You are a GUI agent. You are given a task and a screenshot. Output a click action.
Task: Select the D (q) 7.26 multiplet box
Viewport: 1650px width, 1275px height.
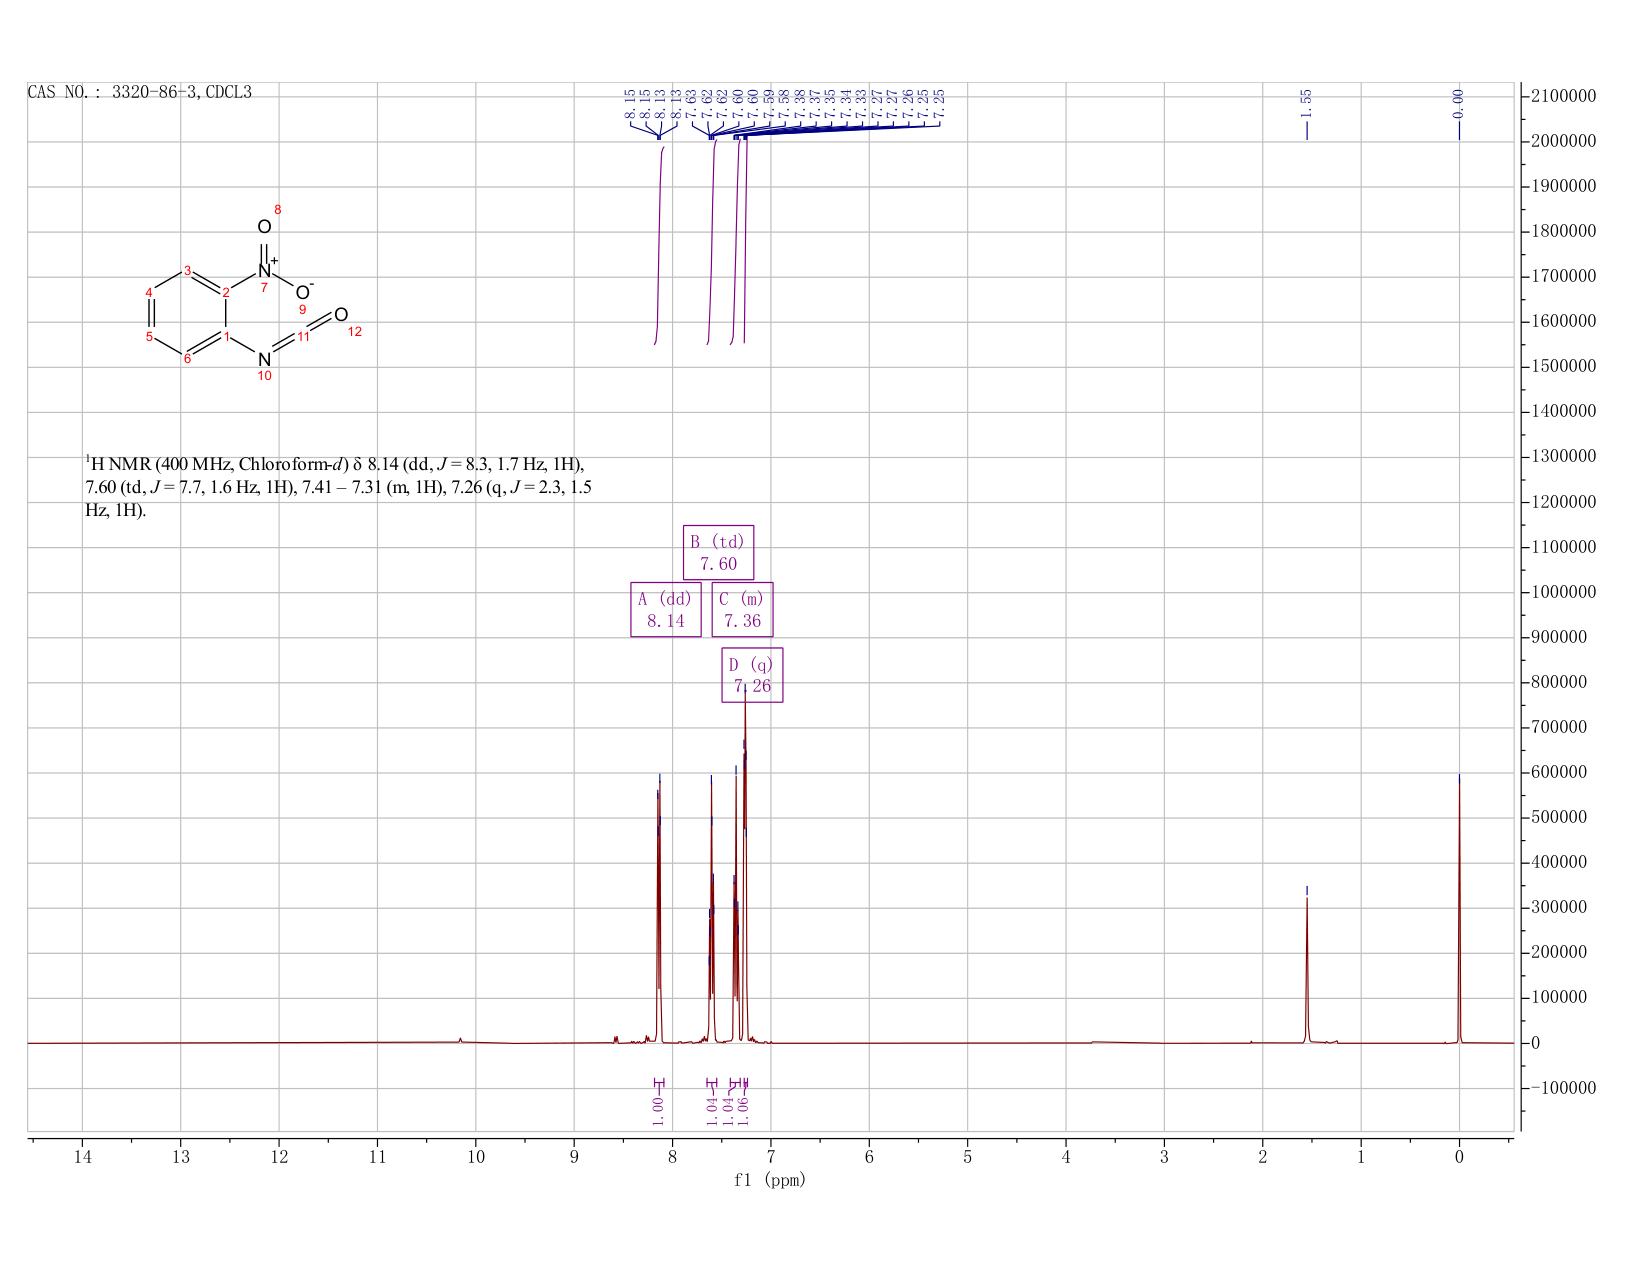pyautogui.click(x=752, y=675)
